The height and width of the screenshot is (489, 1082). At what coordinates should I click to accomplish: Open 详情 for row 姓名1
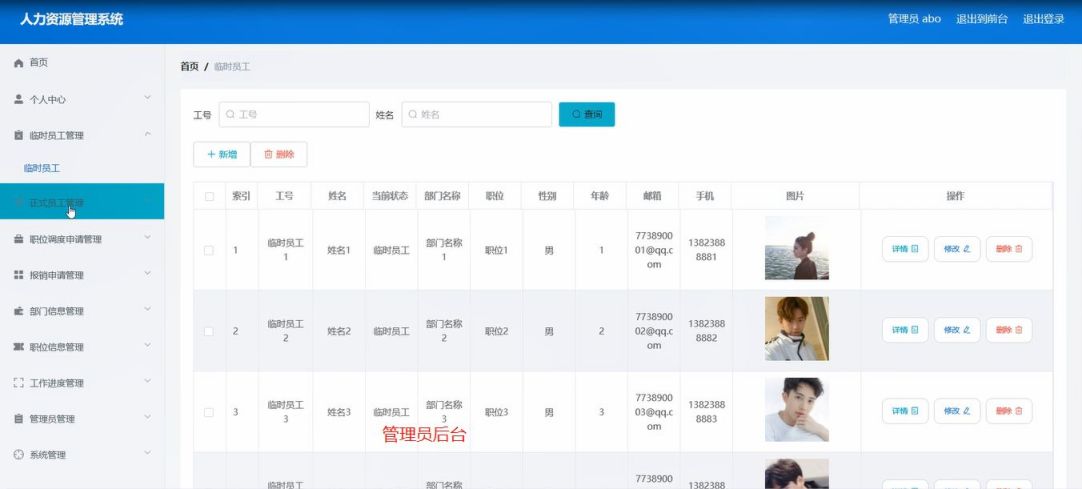coord(905,249)
